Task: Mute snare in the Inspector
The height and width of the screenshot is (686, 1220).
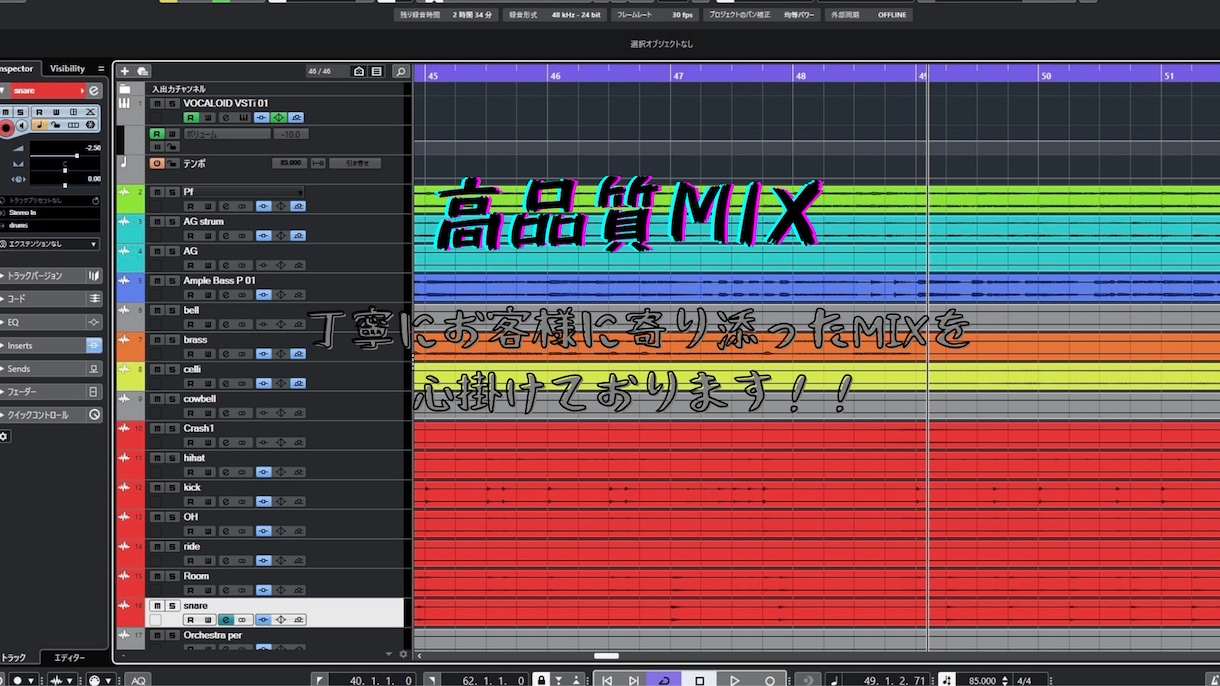Action: [6, 111]
